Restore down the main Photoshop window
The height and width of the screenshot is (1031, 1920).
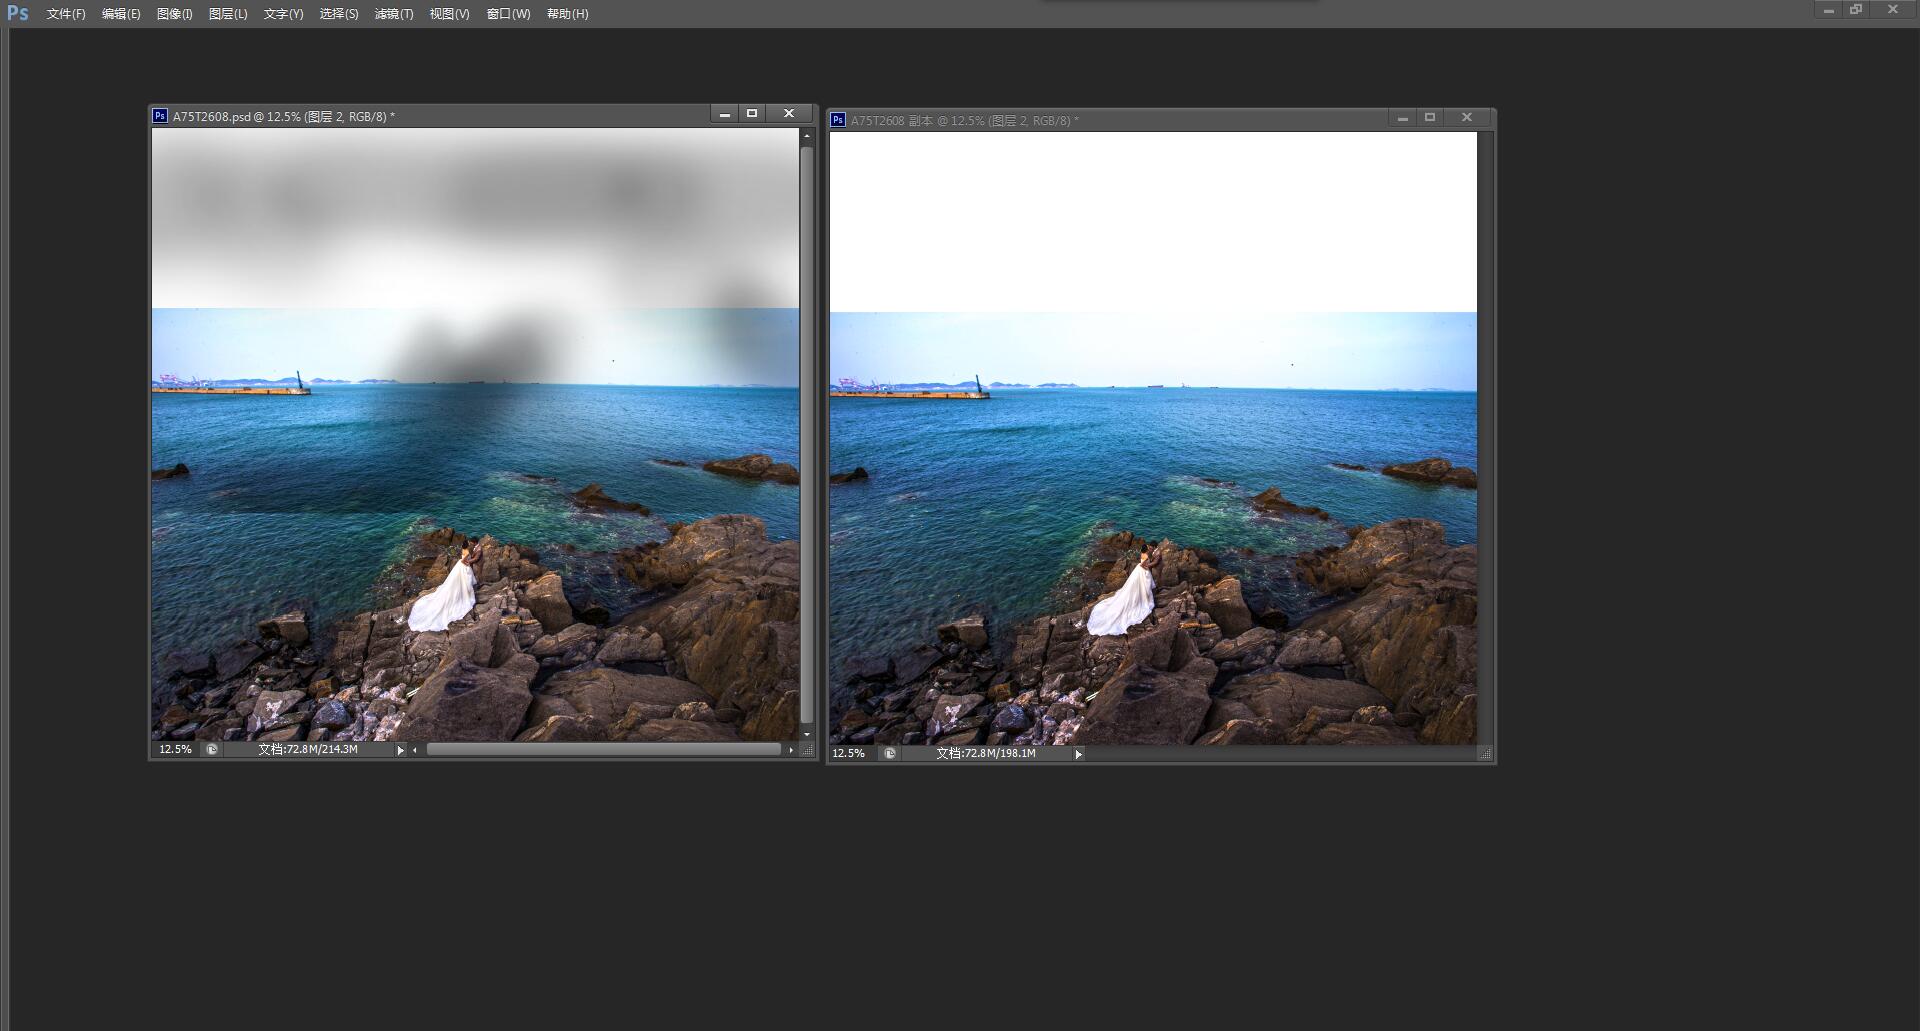coord(1856,10)
